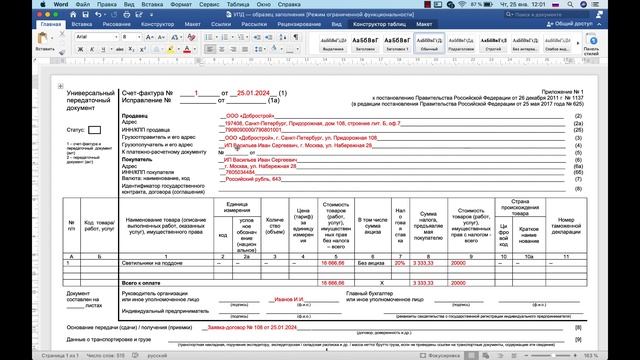The image size is (640, 360).
Task: Justify the paragraph text
Action: [245, 49]
